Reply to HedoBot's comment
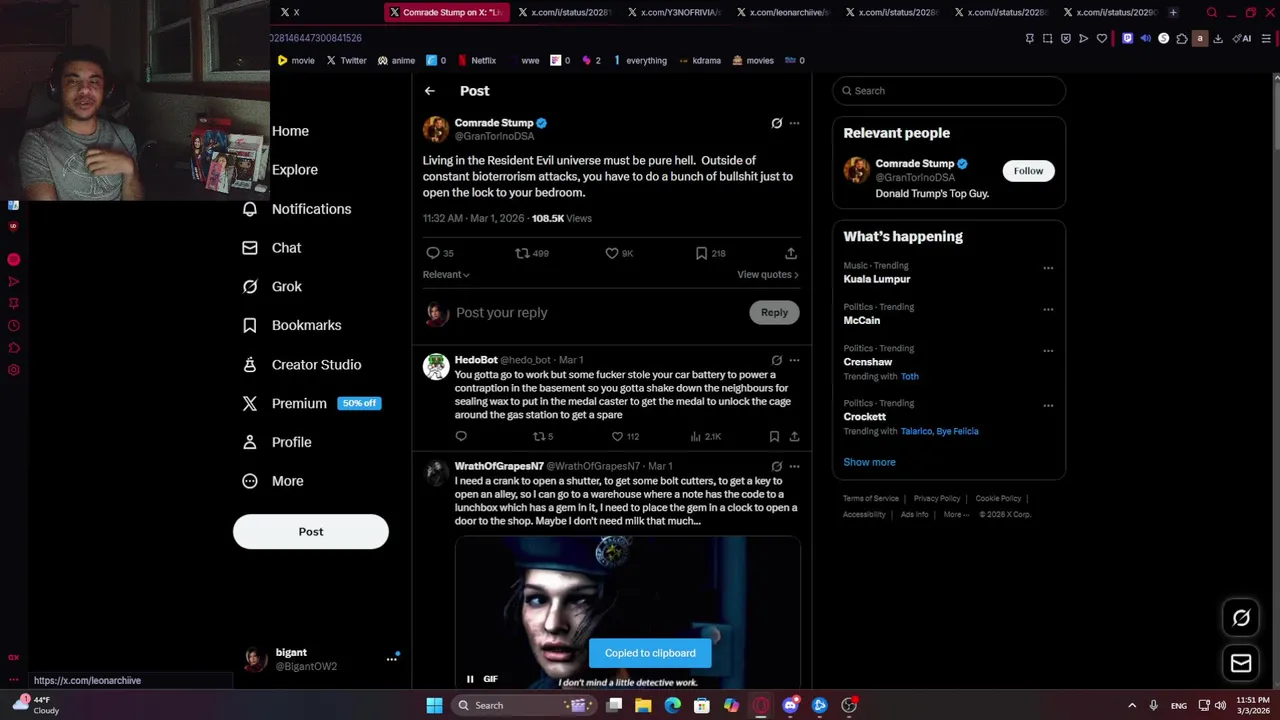1280x720 pixels. pos(461,436)
